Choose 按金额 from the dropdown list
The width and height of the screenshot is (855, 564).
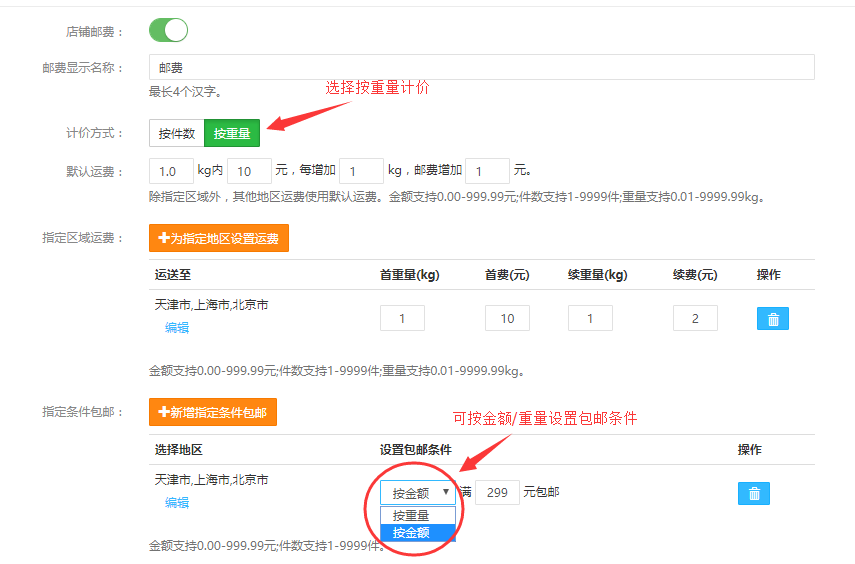pyautogui.click(x=418, y=533)
